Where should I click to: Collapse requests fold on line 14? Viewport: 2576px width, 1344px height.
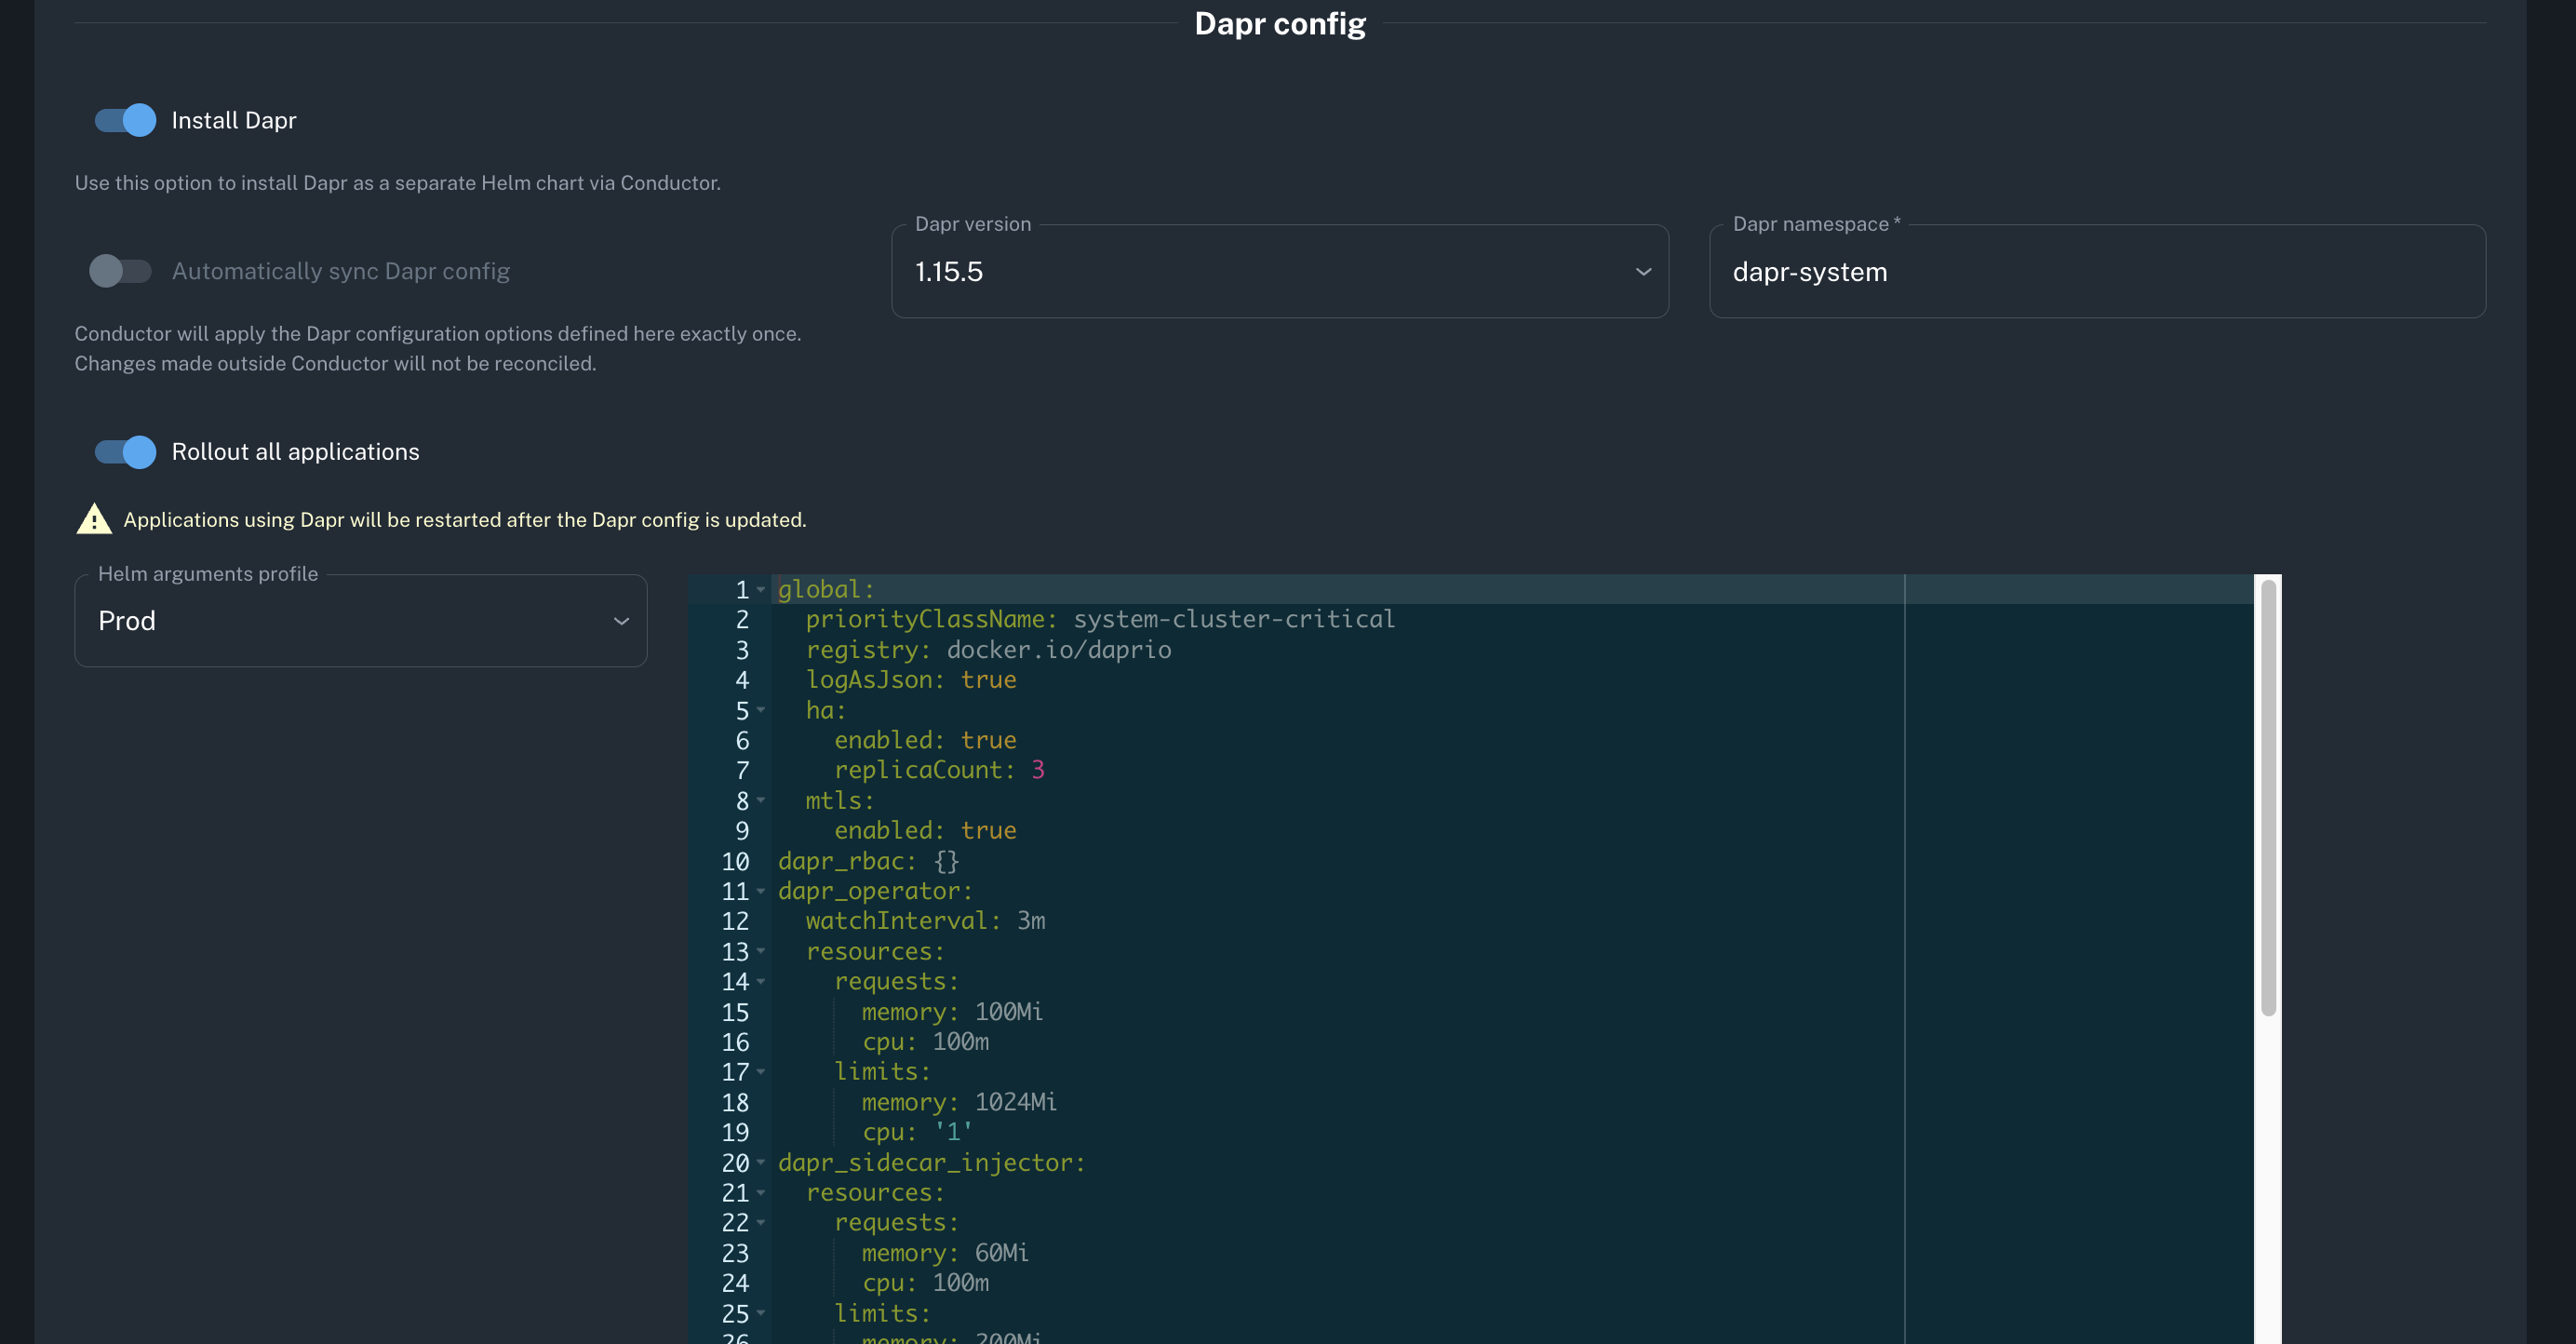click(761, 981)
